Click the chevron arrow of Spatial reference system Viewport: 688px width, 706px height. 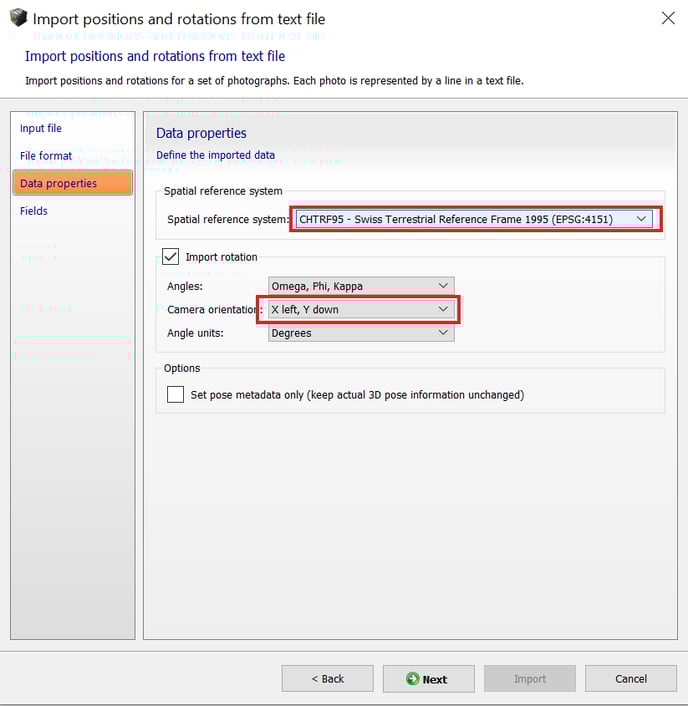coord(642,219)
